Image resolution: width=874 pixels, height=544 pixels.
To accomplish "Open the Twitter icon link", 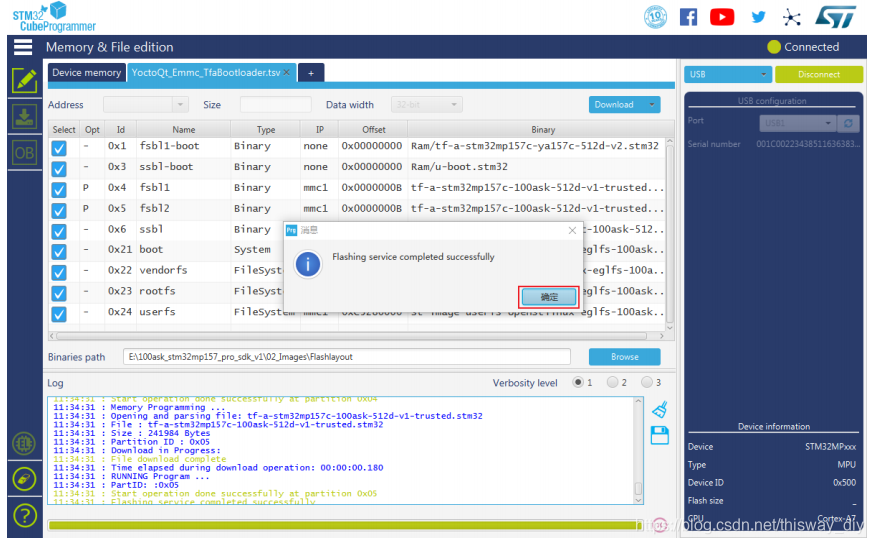I will (759, 17).
